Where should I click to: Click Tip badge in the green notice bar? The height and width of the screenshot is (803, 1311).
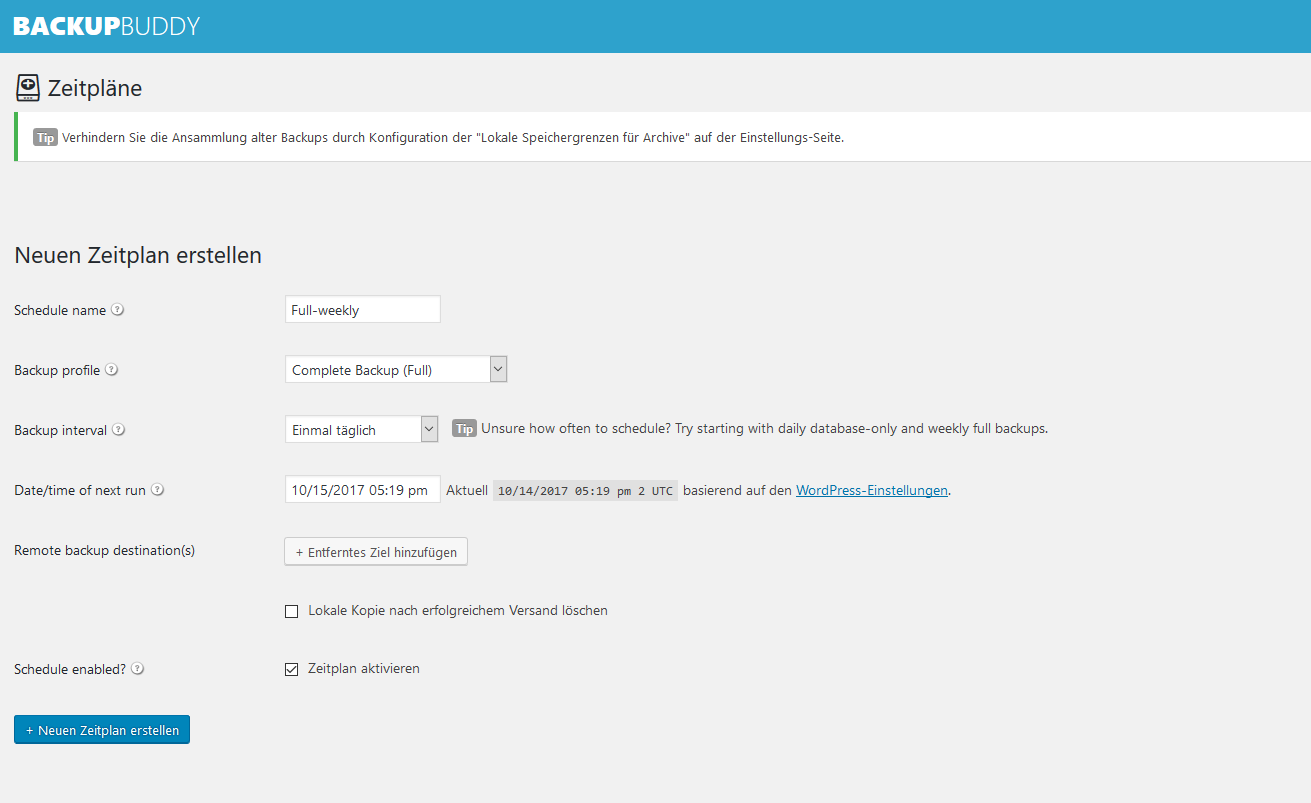(x=45, y=138)
